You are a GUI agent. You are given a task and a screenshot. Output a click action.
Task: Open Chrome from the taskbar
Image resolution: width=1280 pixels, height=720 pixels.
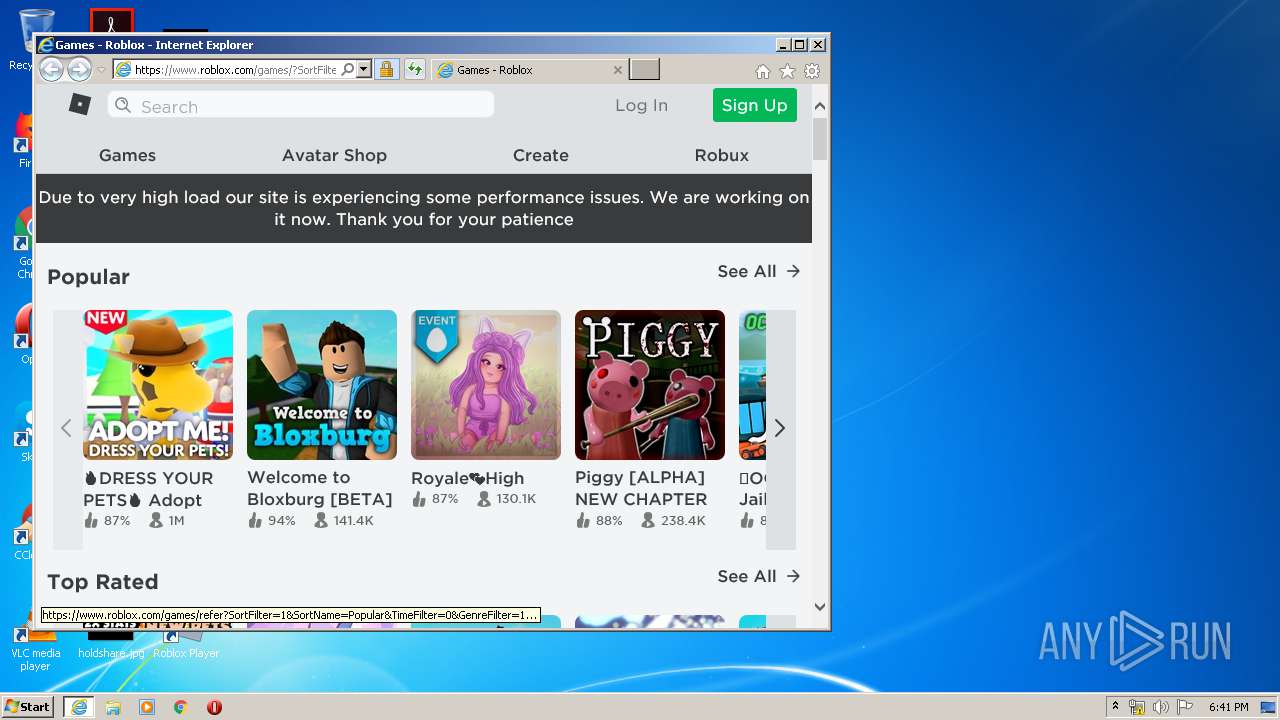click(181, 707)
